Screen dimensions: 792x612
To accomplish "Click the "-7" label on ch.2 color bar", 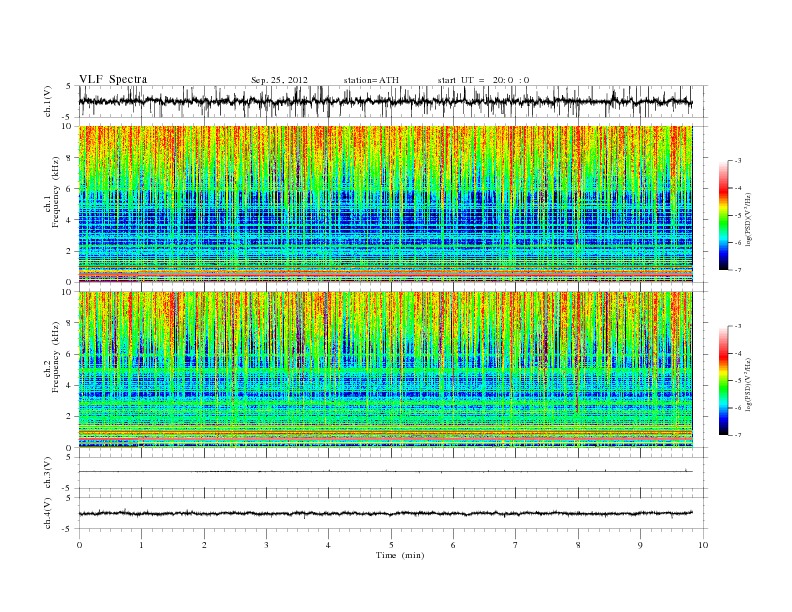I will pyautogui.click(x=737, y=435).
